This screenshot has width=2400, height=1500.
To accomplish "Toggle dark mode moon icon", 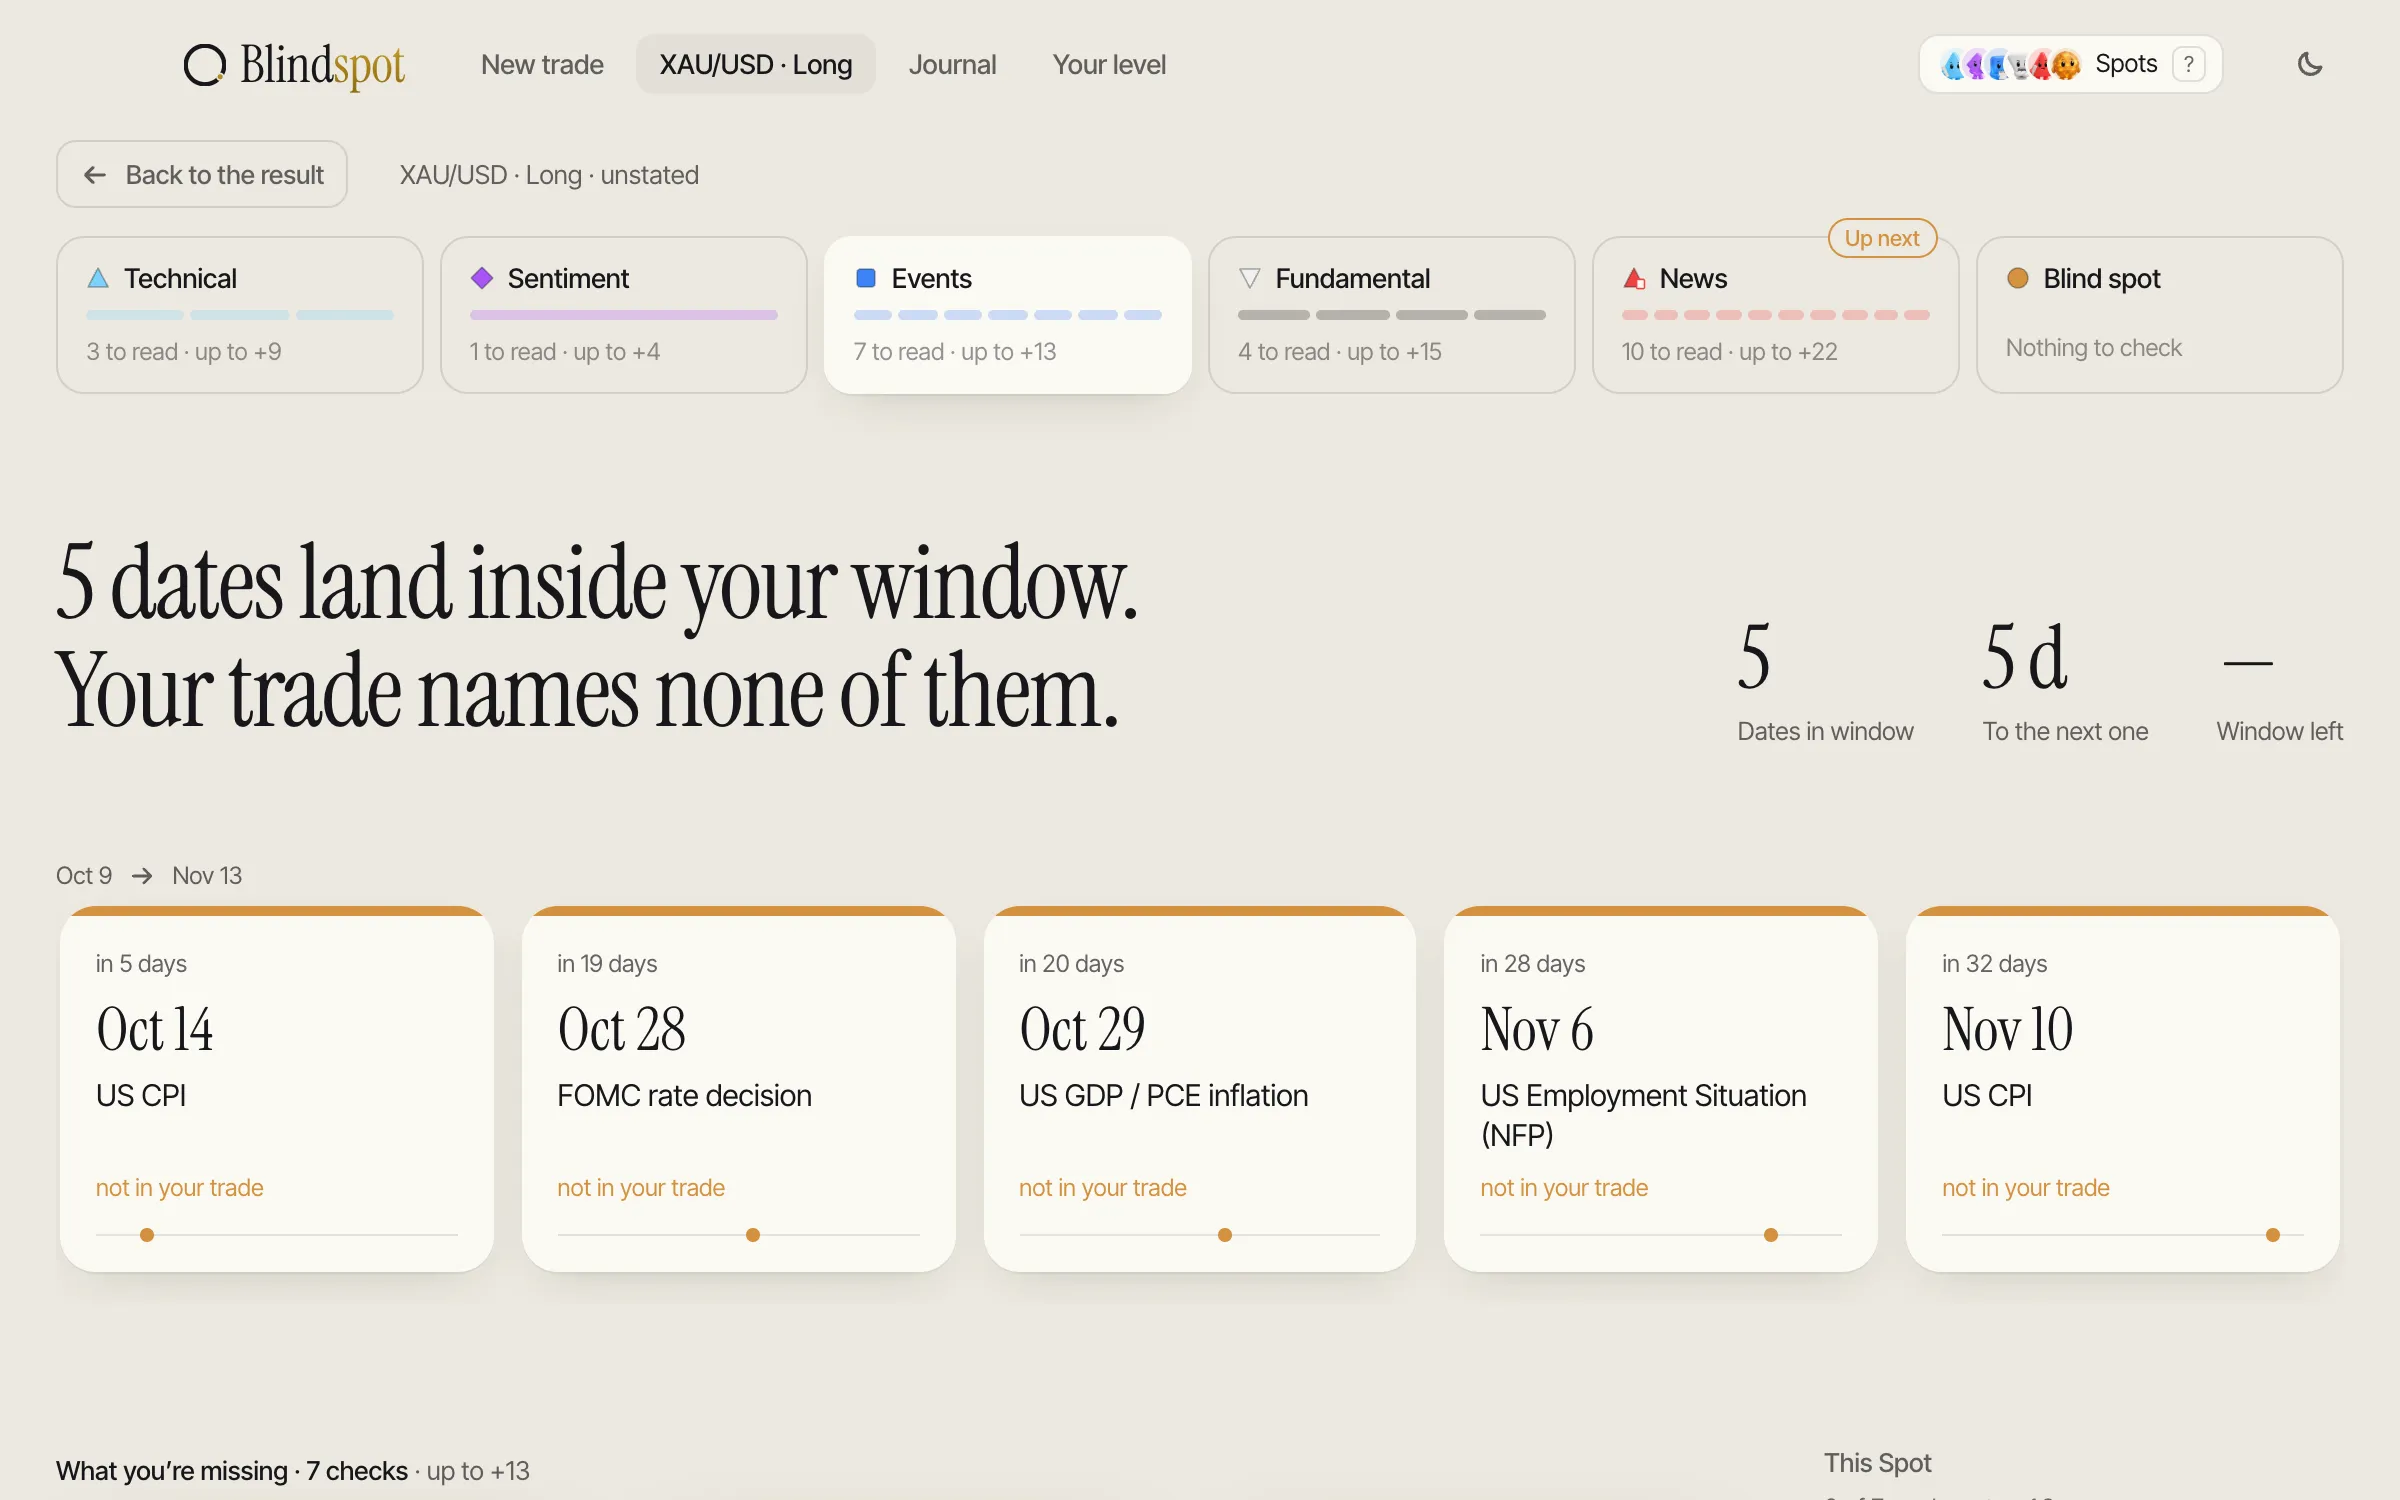I will [x=2310, y=64].
